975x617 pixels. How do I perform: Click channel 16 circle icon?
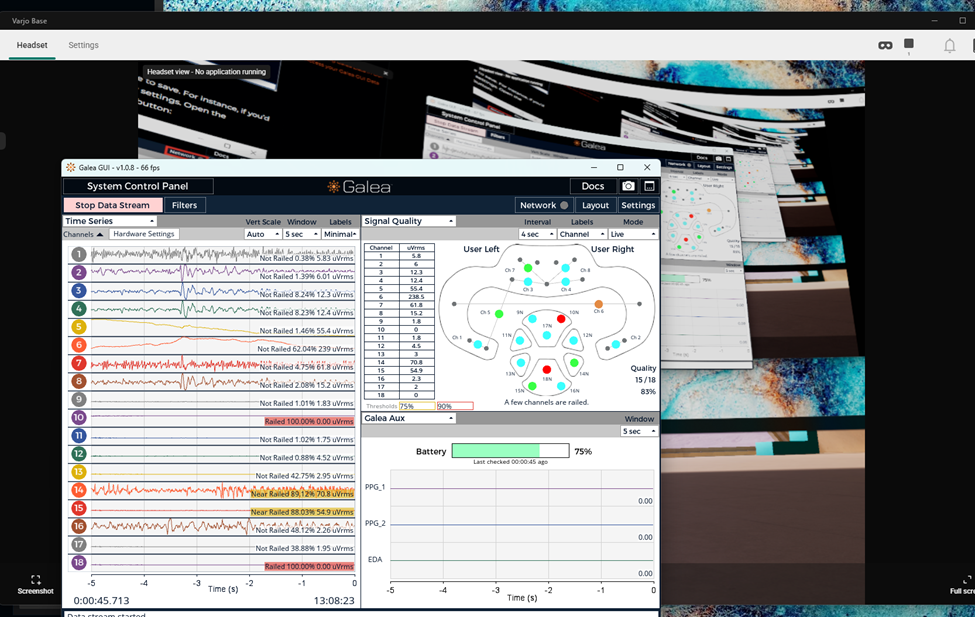tap(78, 526)
